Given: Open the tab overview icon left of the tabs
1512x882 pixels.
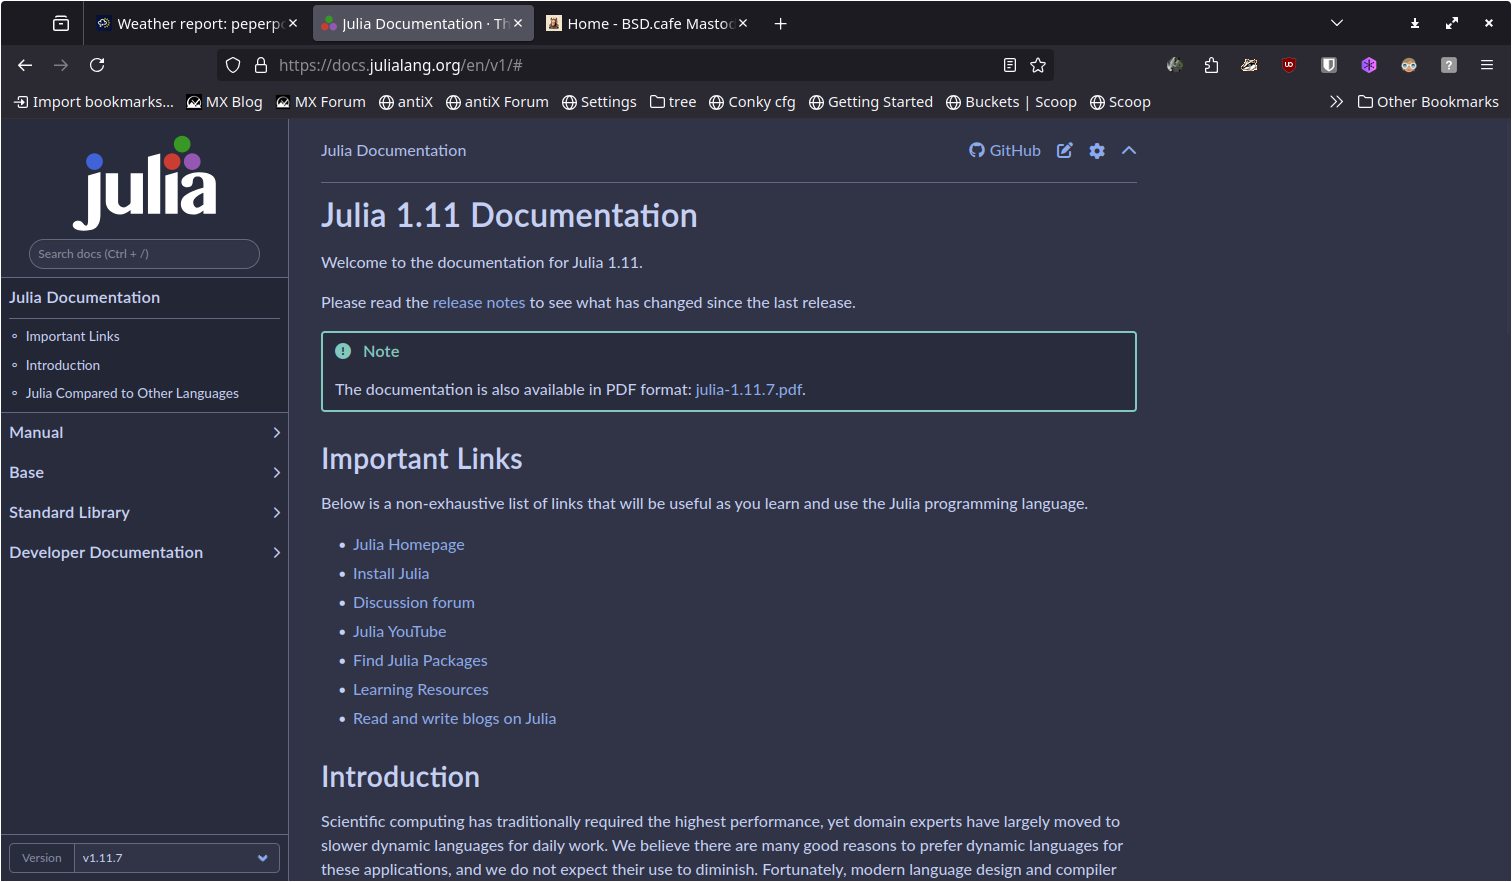Looking at the screenshot, I should pos(61,23).
